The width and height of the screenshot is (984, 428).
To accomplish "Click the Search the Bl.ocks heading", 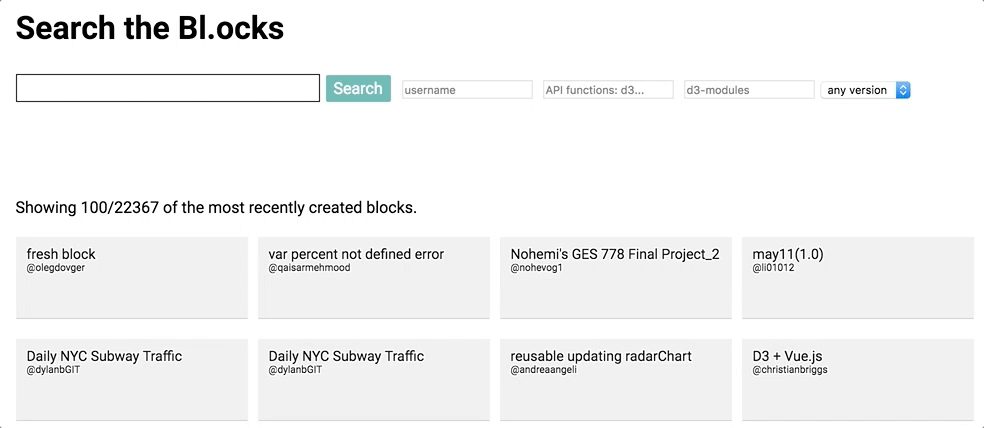I will (x=150, y=28).
